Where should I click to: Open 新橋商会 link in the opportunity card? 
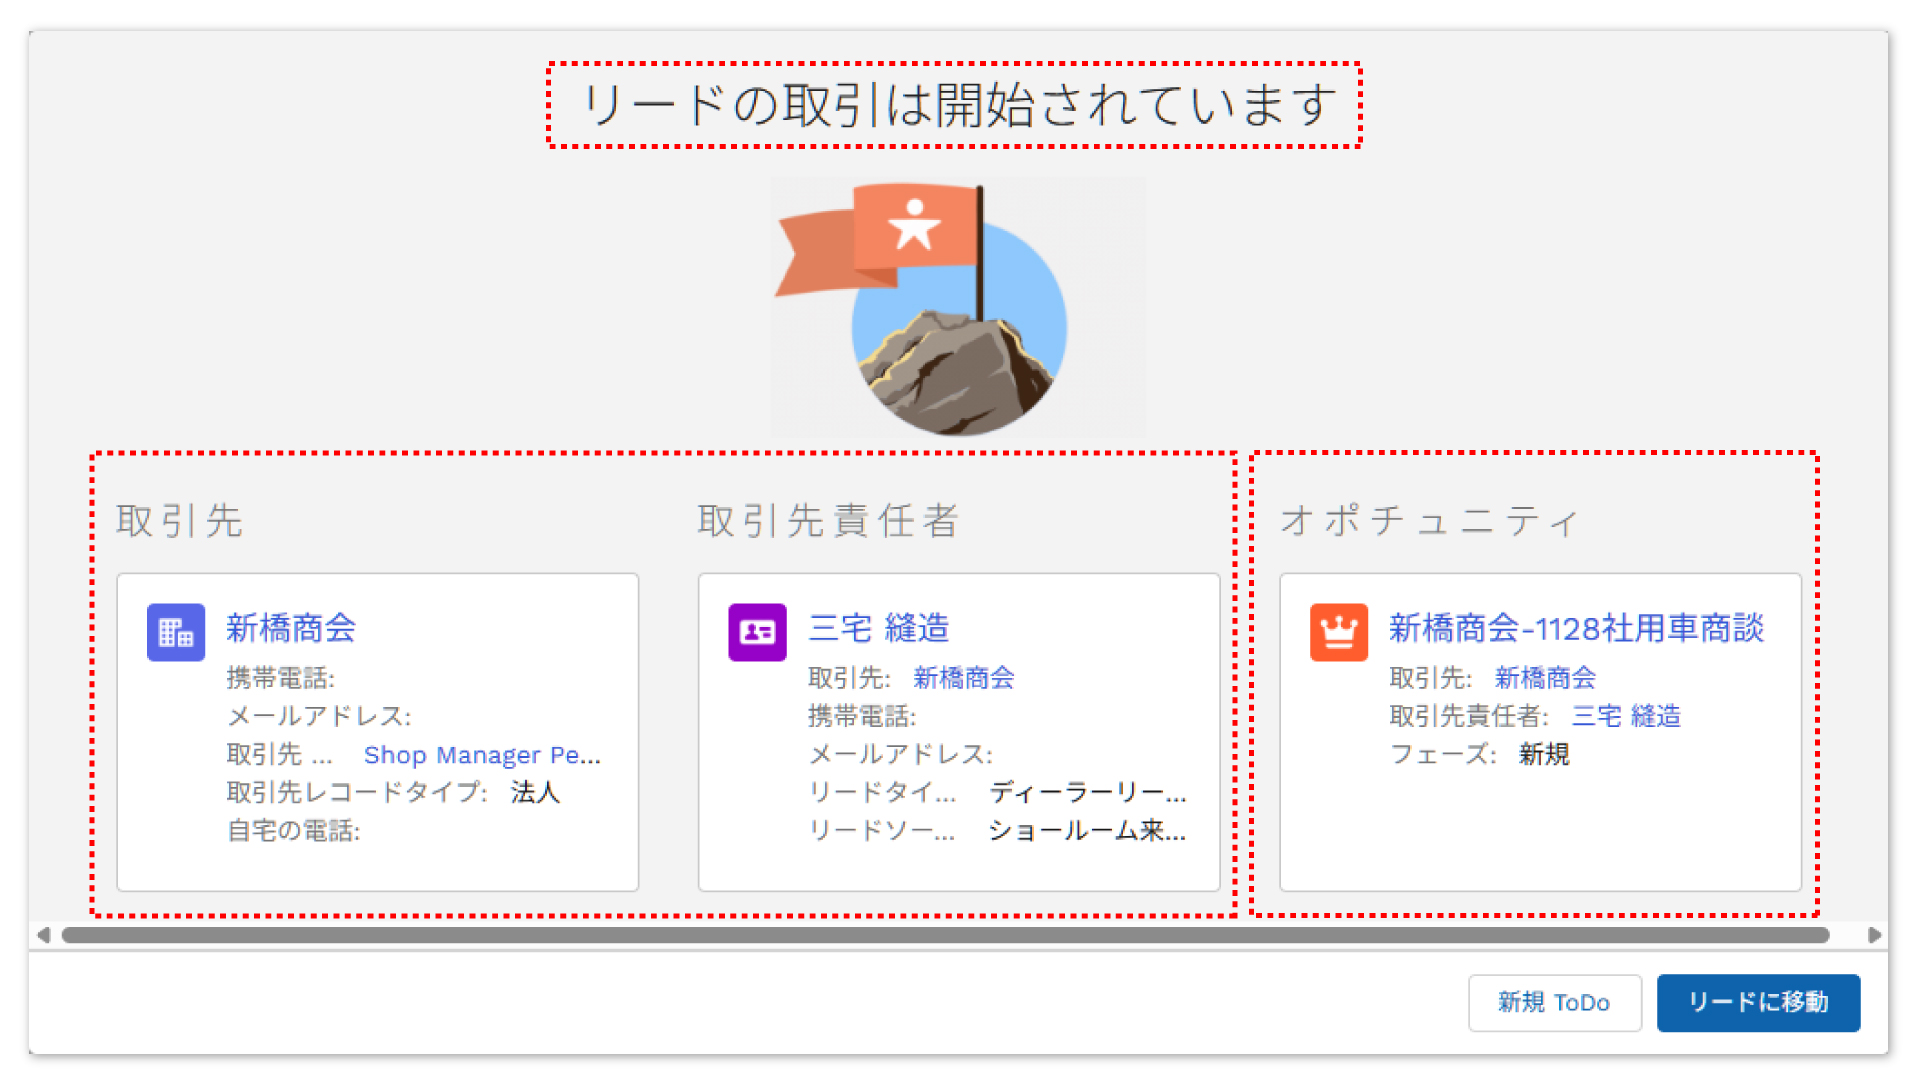(x=1544, y=678)
